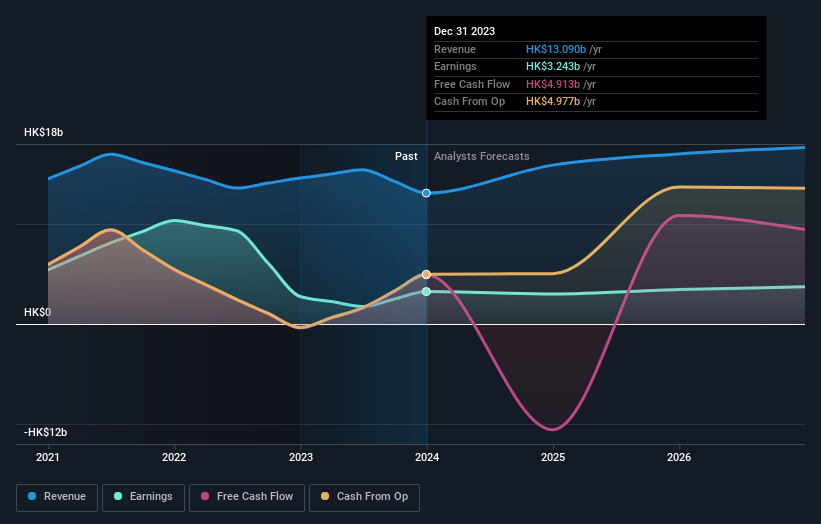Select the Cash From Op marker at 2024
The height and width of the screenshot is (524, 821).
click(426, 274)
